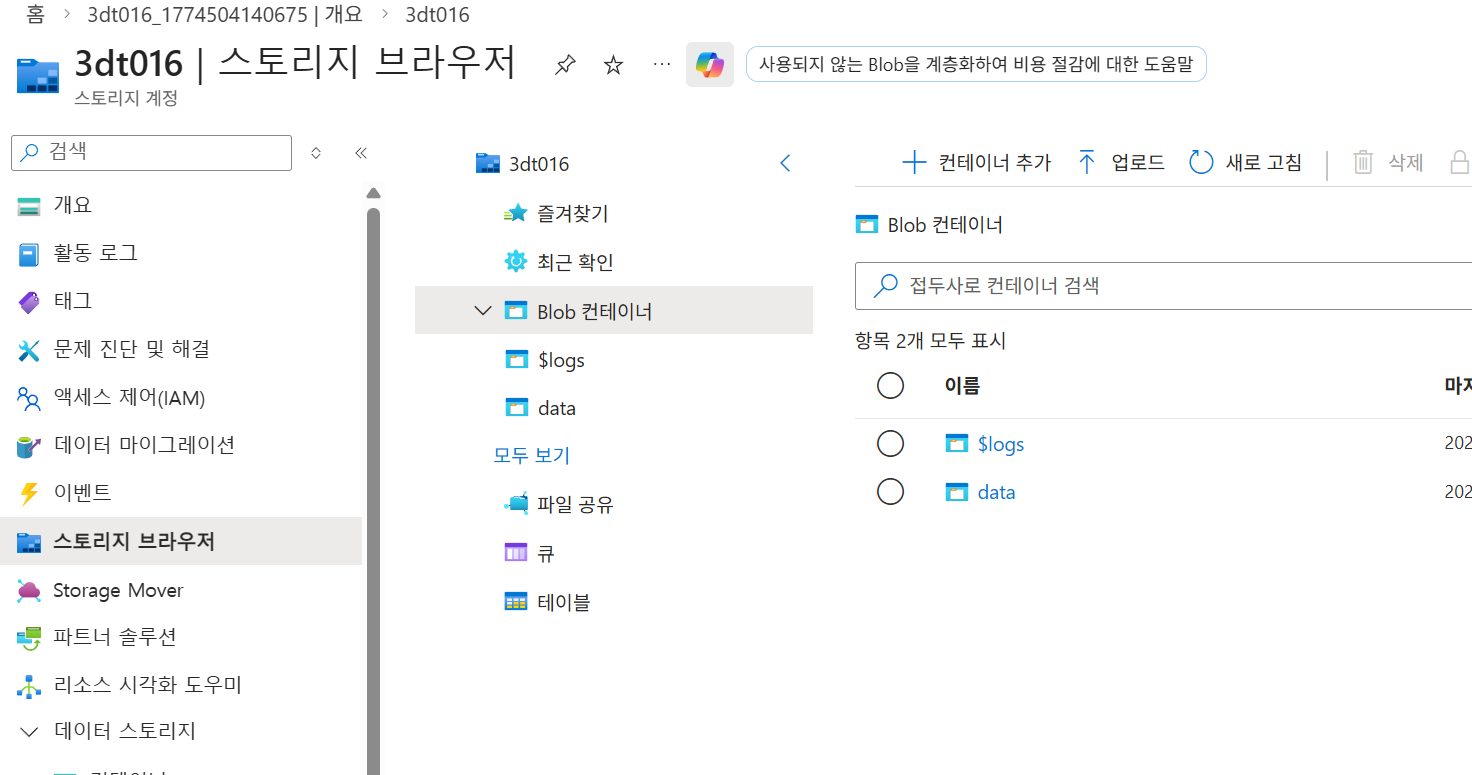Viewport: 1472px width, 775px height.
Task: Open the data container link in the list
Action: coord(997,492)
